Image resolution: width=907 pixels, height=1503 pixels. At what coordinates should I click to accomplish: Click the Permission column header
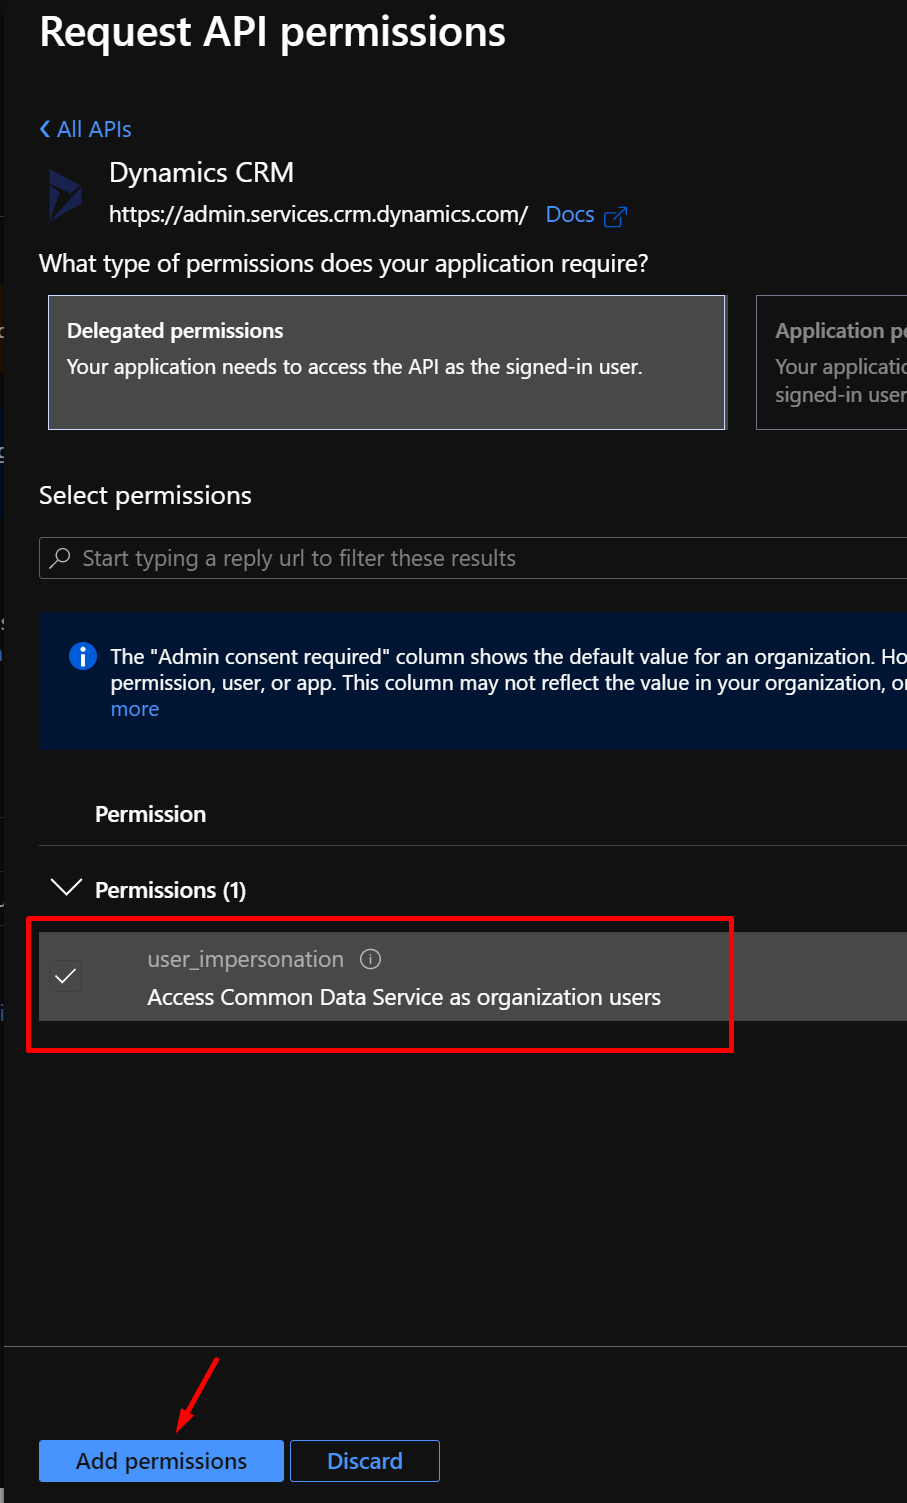[x=150, y=814]
